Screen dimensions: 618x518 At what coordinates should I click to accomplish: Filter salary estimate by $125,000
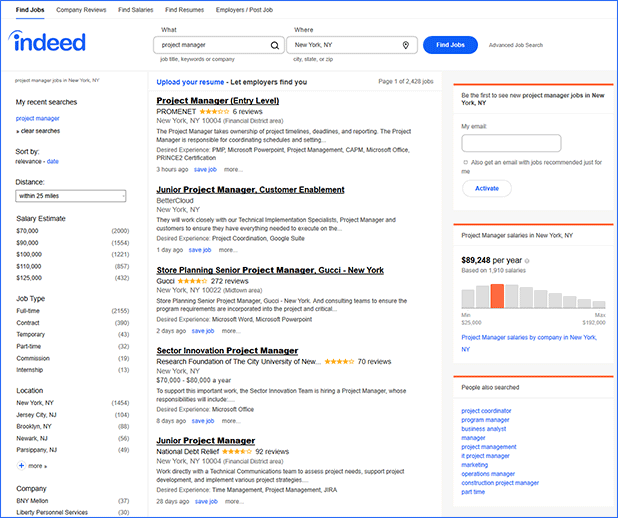click(x=29, y=278)
